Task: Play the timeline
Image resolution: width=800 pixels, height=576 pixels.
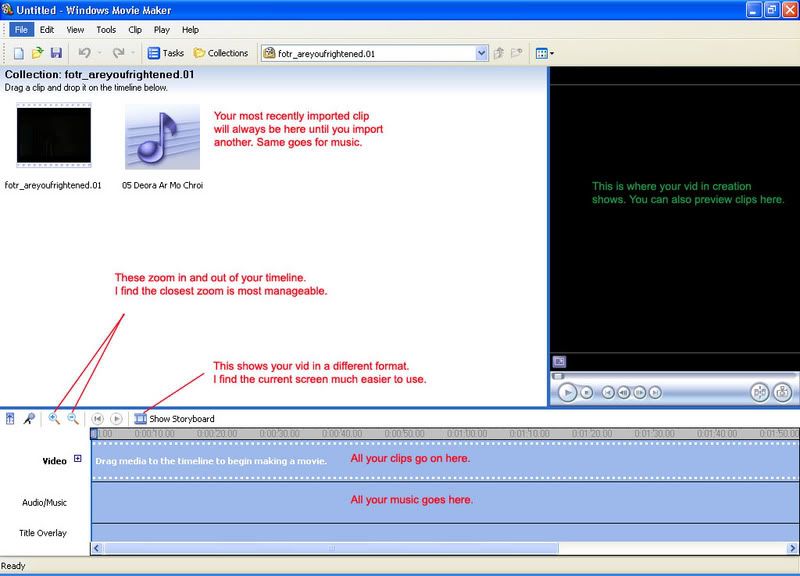Action: (x=116, y=419)
